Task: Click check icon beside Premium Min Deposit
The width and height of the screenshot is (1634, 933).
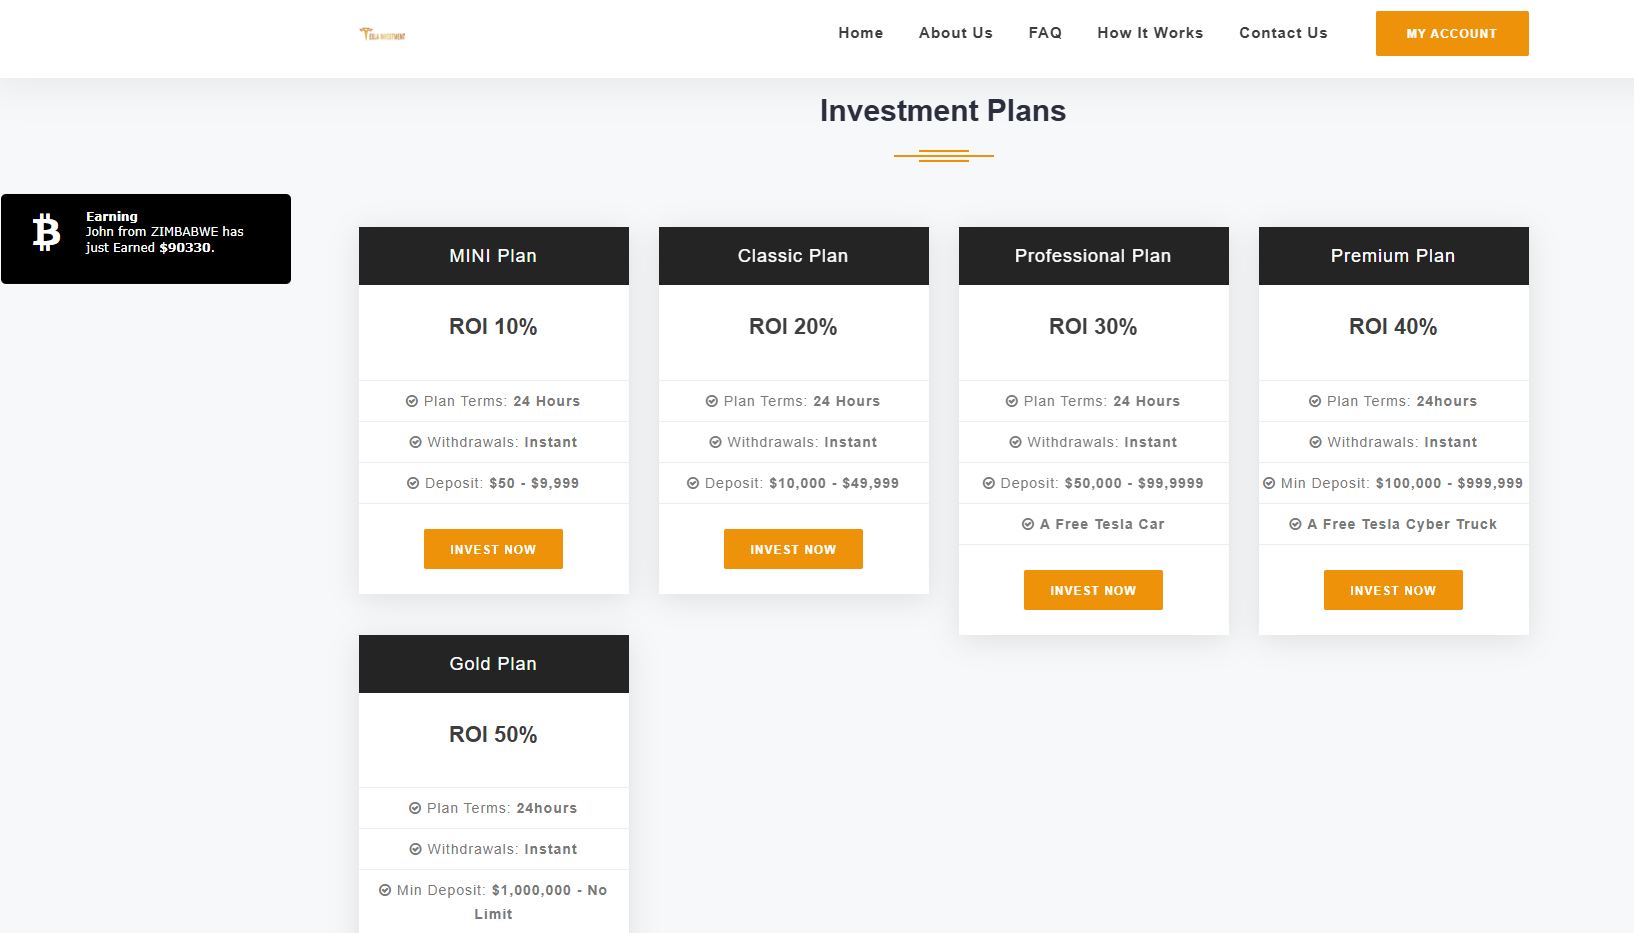Action: pos(1269,483)
